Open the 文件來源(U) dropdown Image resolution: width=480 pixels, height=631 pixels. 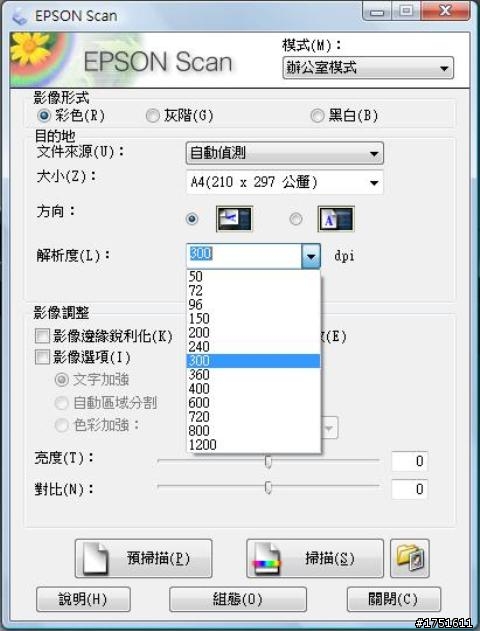click(x=284, y=153)
